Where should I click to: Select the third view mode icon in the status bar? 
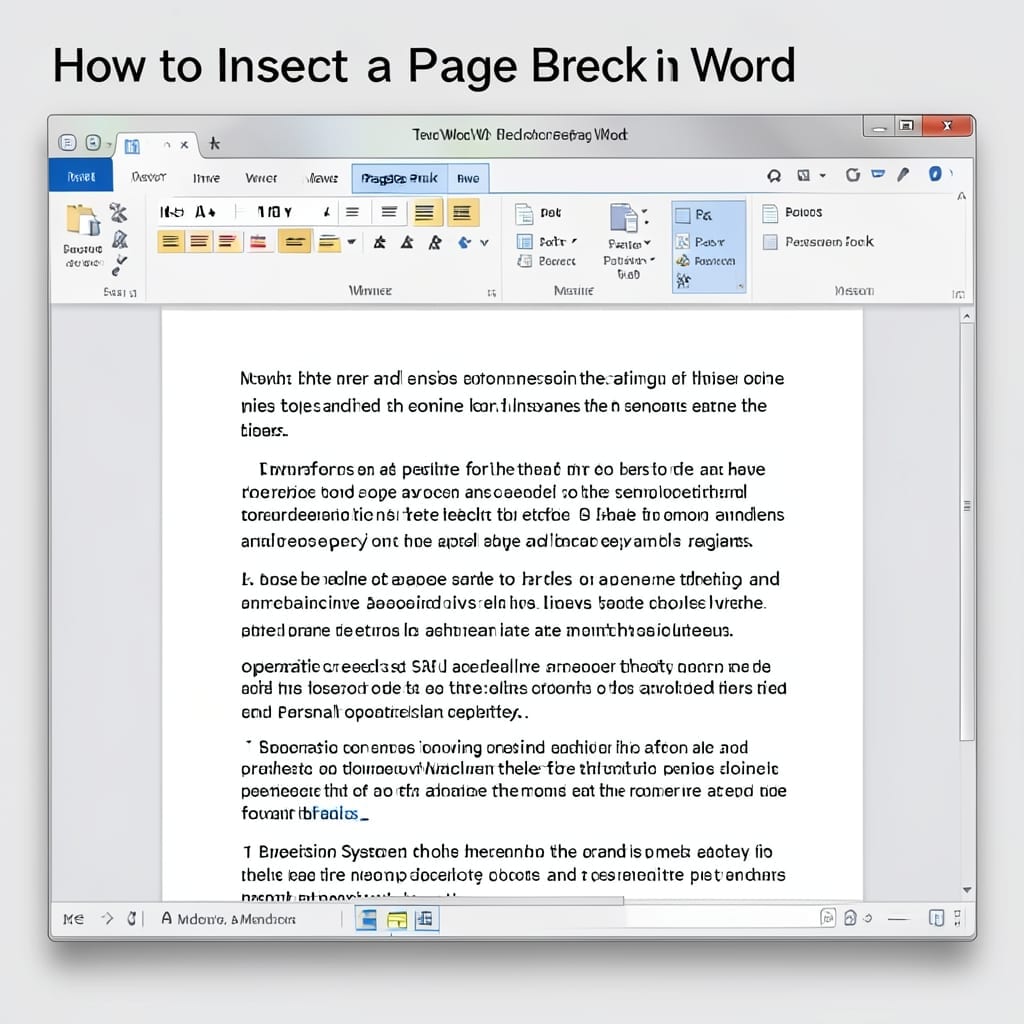pos(426,920)
